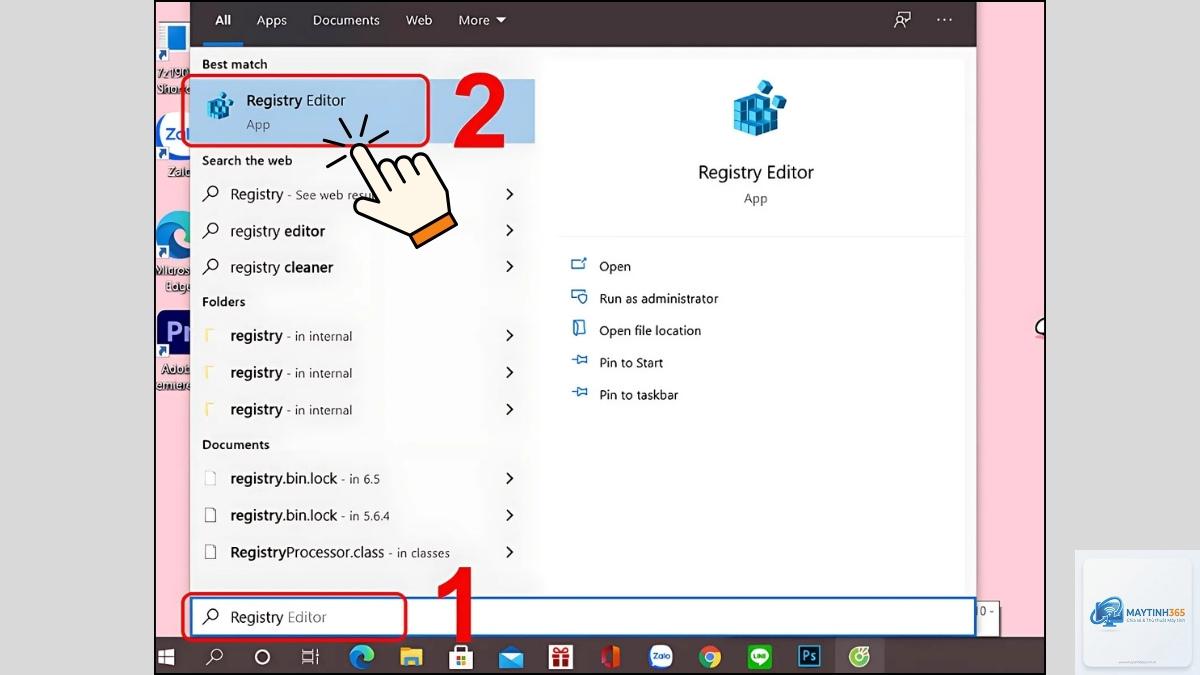The image size is (1200, 675).
Task: Click the Open action icon
Action: [x=578, y=265]
